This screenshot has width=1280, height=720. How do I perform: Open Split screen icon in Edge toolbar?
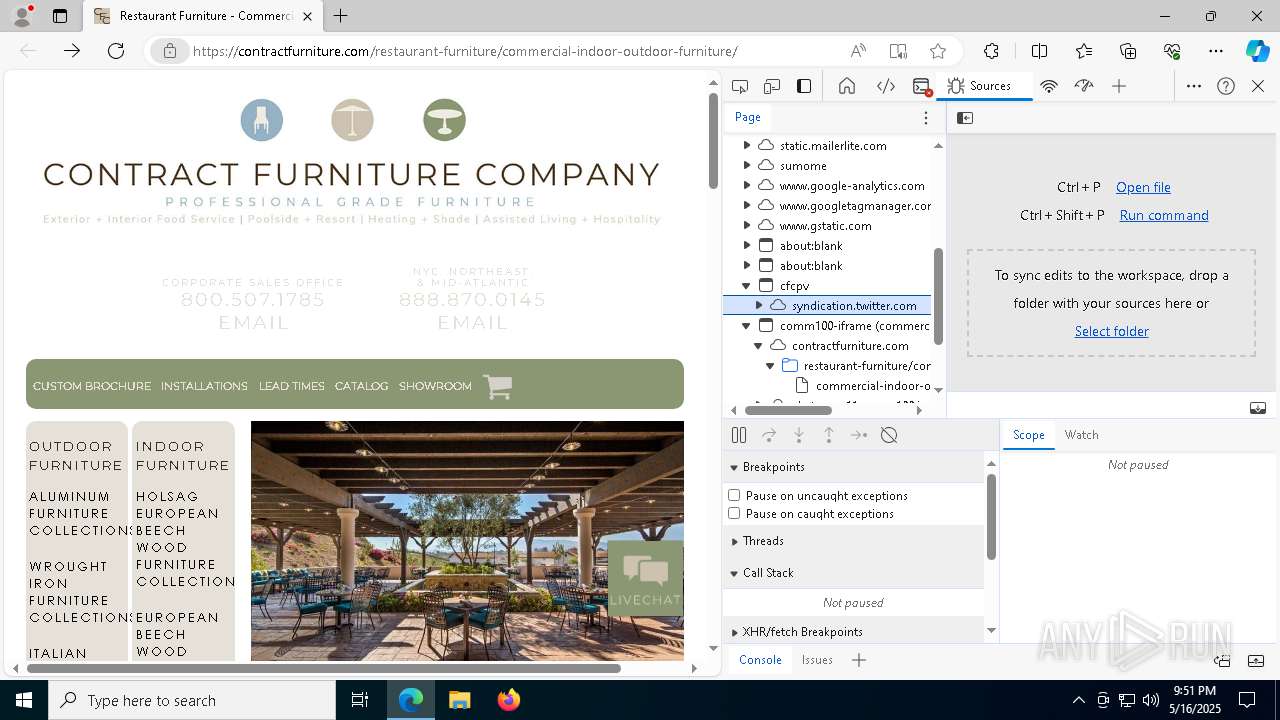click(x=1039, y=51)
